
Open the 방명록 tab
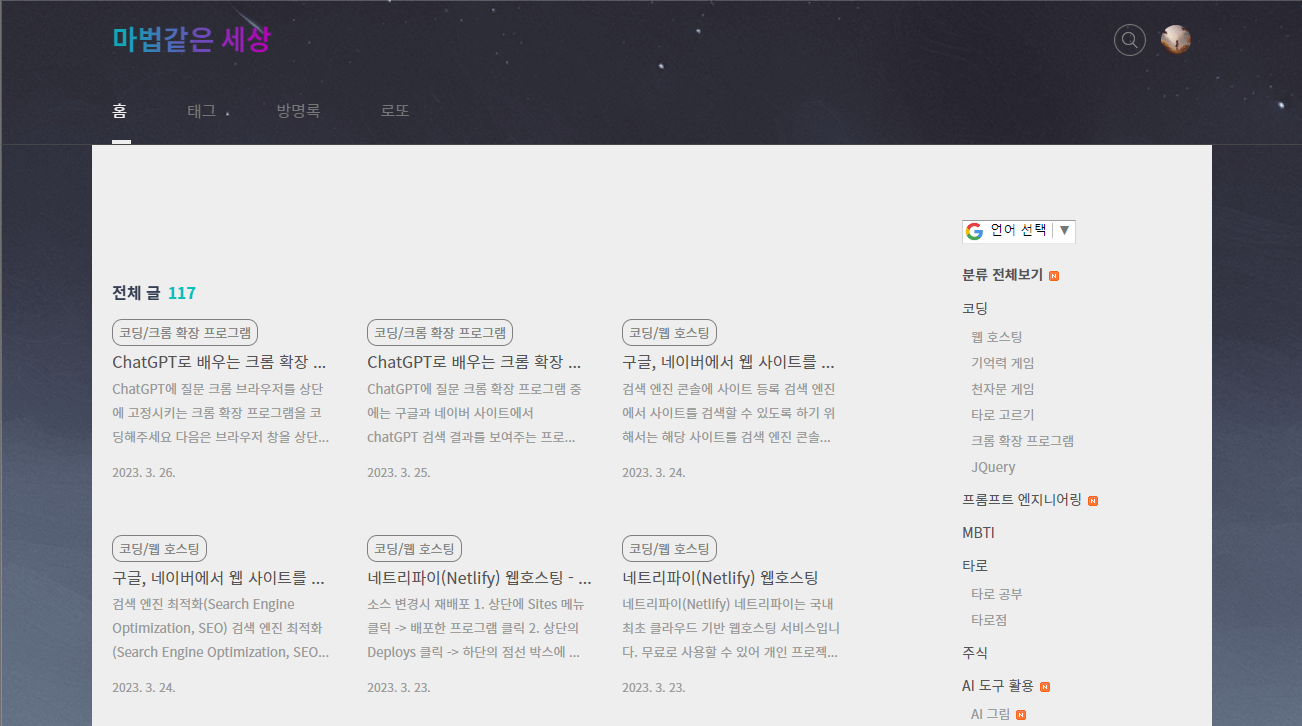click(297, 111)
